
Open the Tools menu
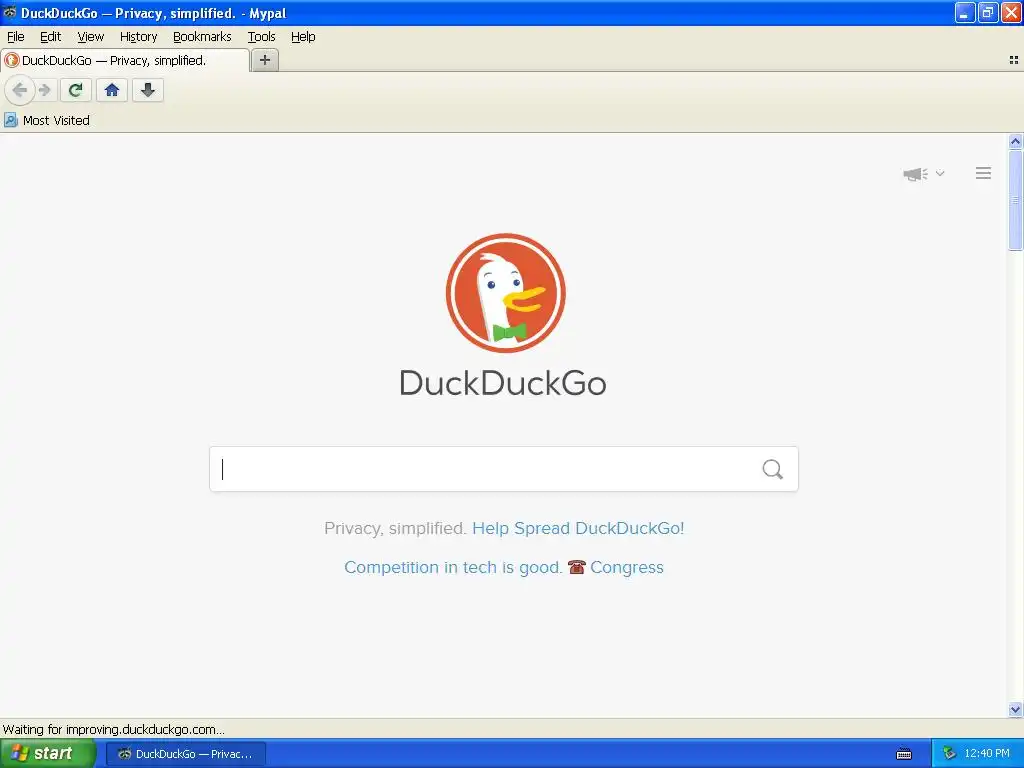click(x=261, y=37)
